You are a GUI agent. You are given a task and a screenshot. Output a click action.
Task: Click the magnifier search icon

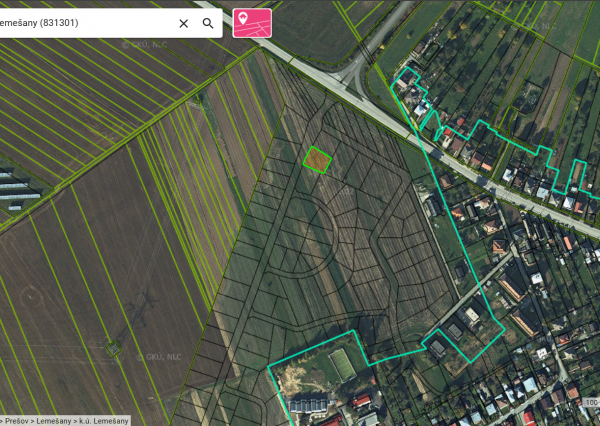[x=208, y=23]
